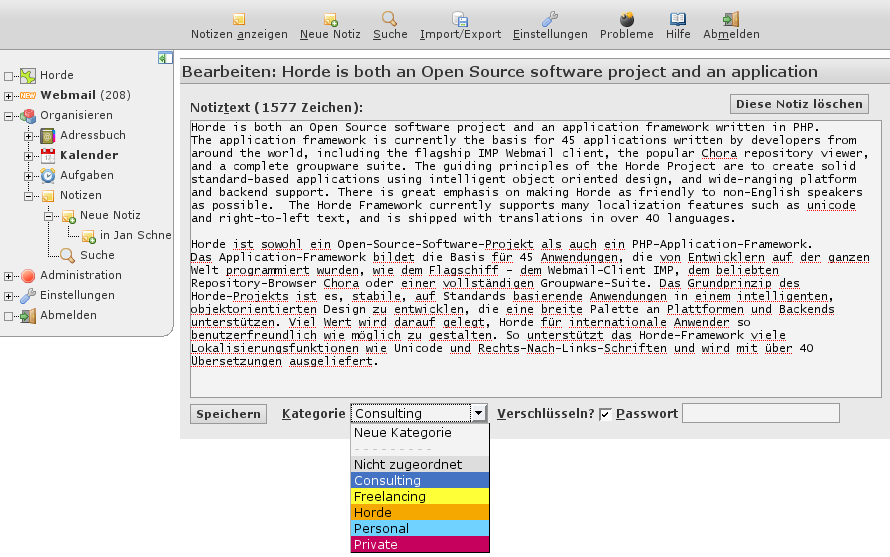
Task: Click the Suche magnifier toolbar icon
Action: tap(389, 19)
